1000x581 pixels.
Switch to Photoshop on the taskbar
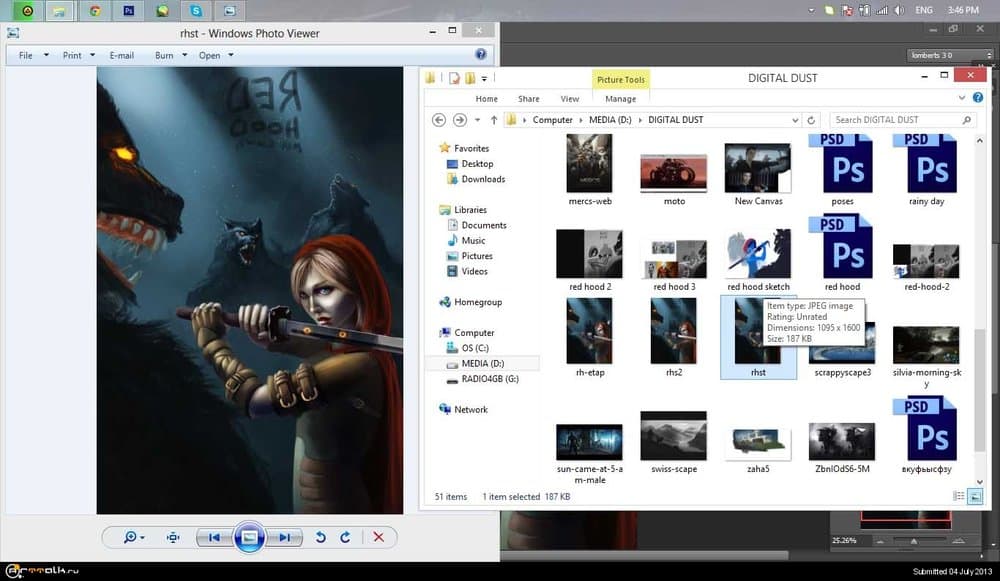pyautogui.click(x=129, y=10)
